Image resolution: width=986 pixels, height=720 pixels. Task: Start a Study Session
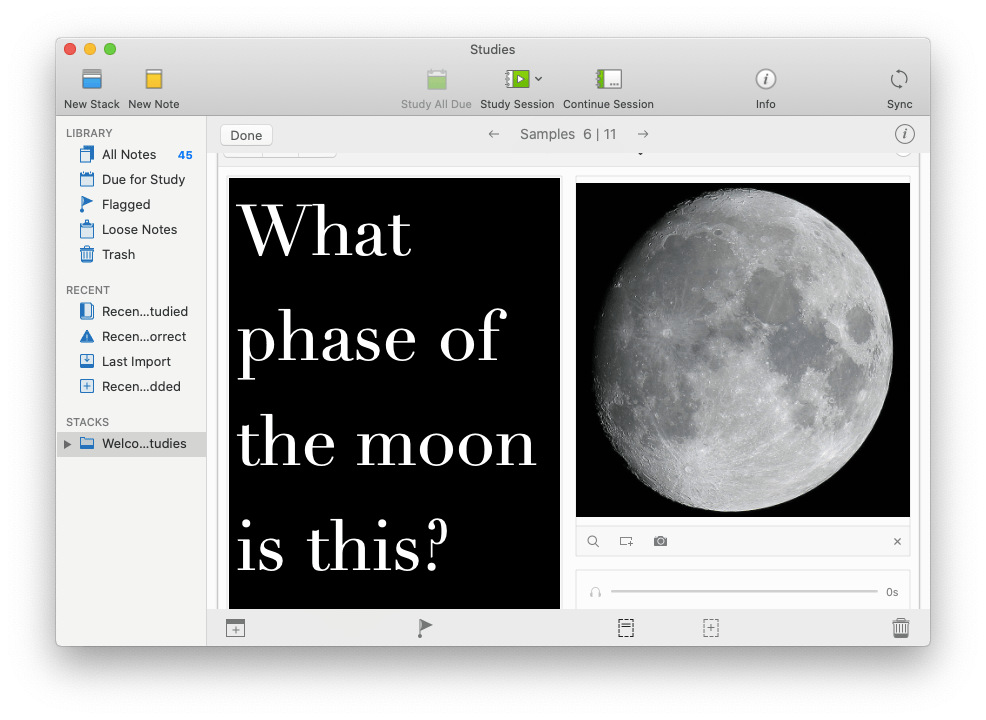click(517, 80)
